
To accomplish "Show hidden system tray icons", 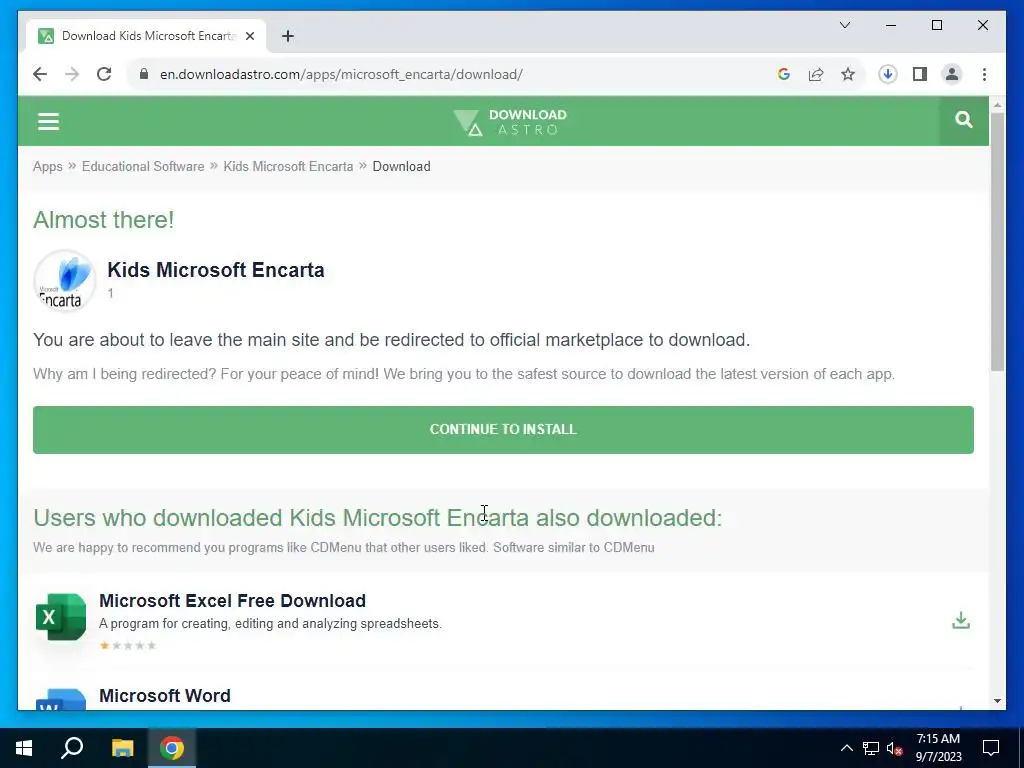I will click(x=846, y=748).
